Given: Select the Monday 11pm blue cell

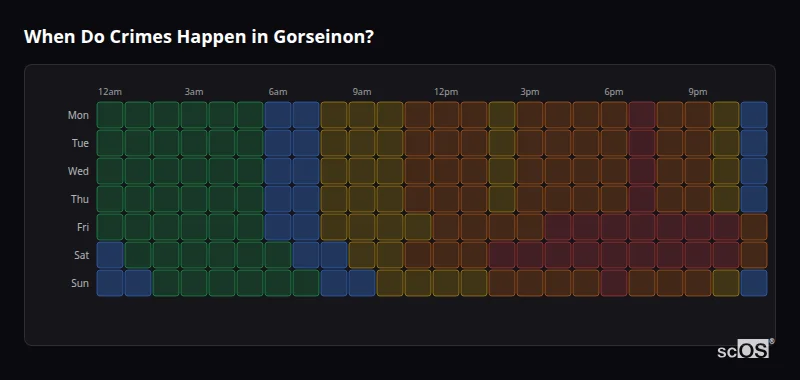Looking at the screenshot, I should pos(754,115).
